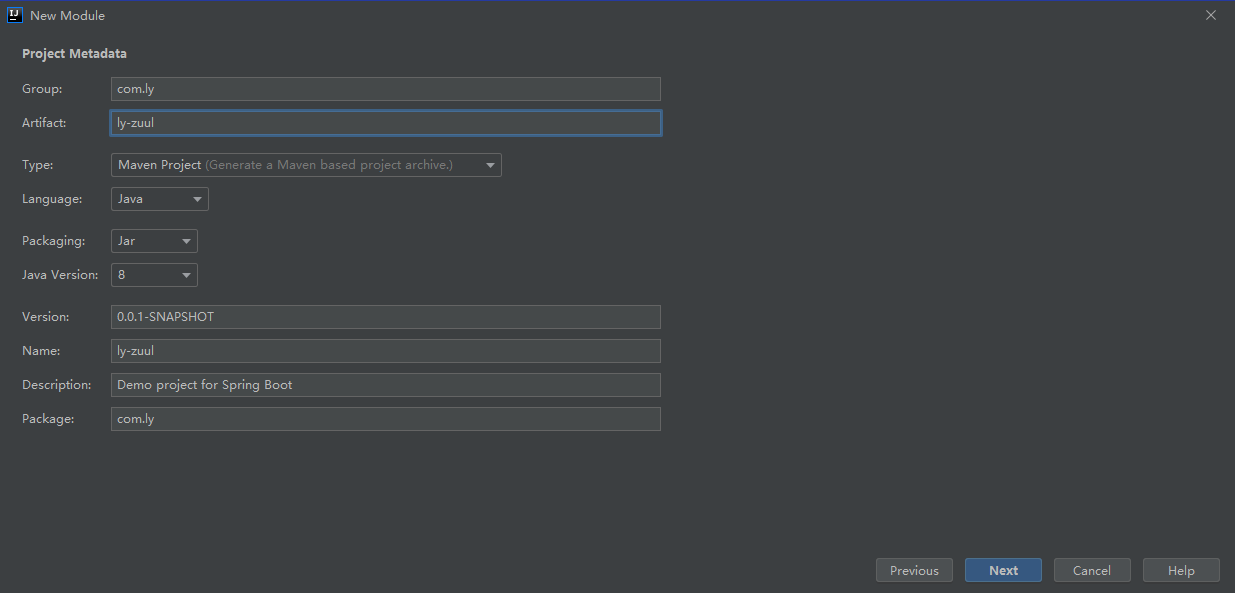Image resolution: width=1235 pixels, height=593 pixels.
Task: Click the IntelliJ IDEA icon in title bar
Action: point(15,15)
